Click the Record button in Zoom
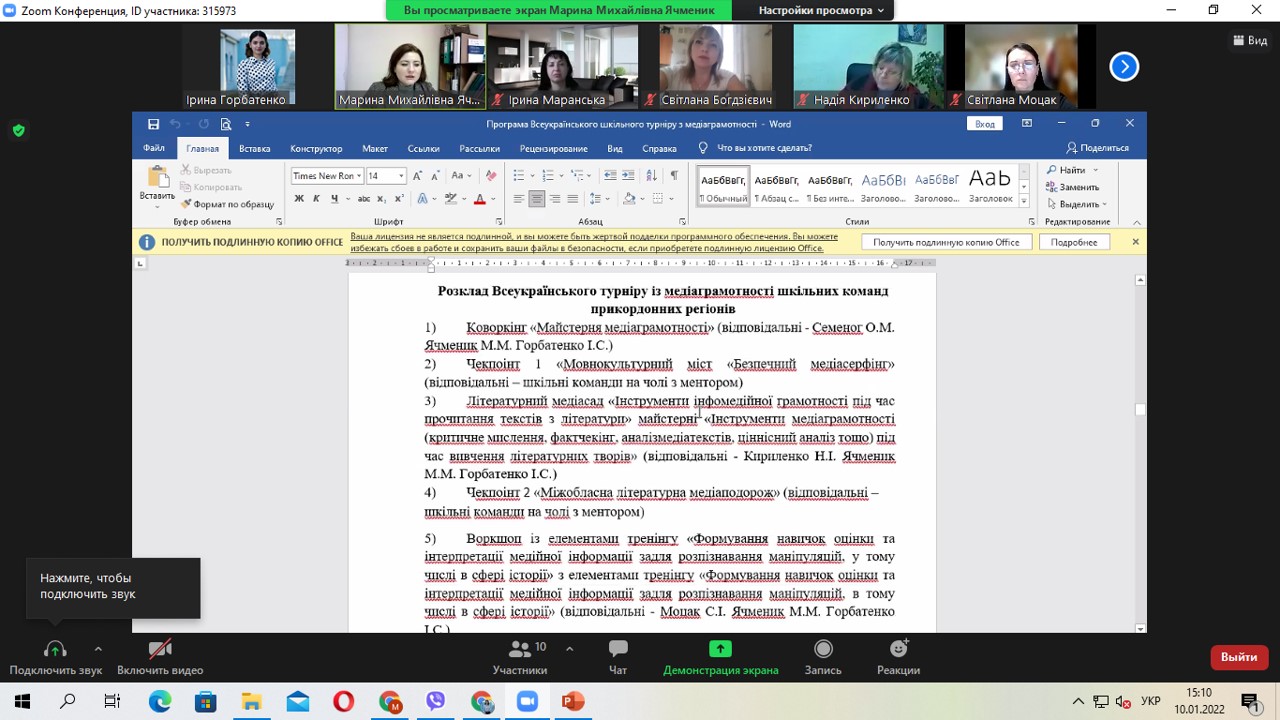This screenshot has height=720, width=1280. (x=823, y=656)
